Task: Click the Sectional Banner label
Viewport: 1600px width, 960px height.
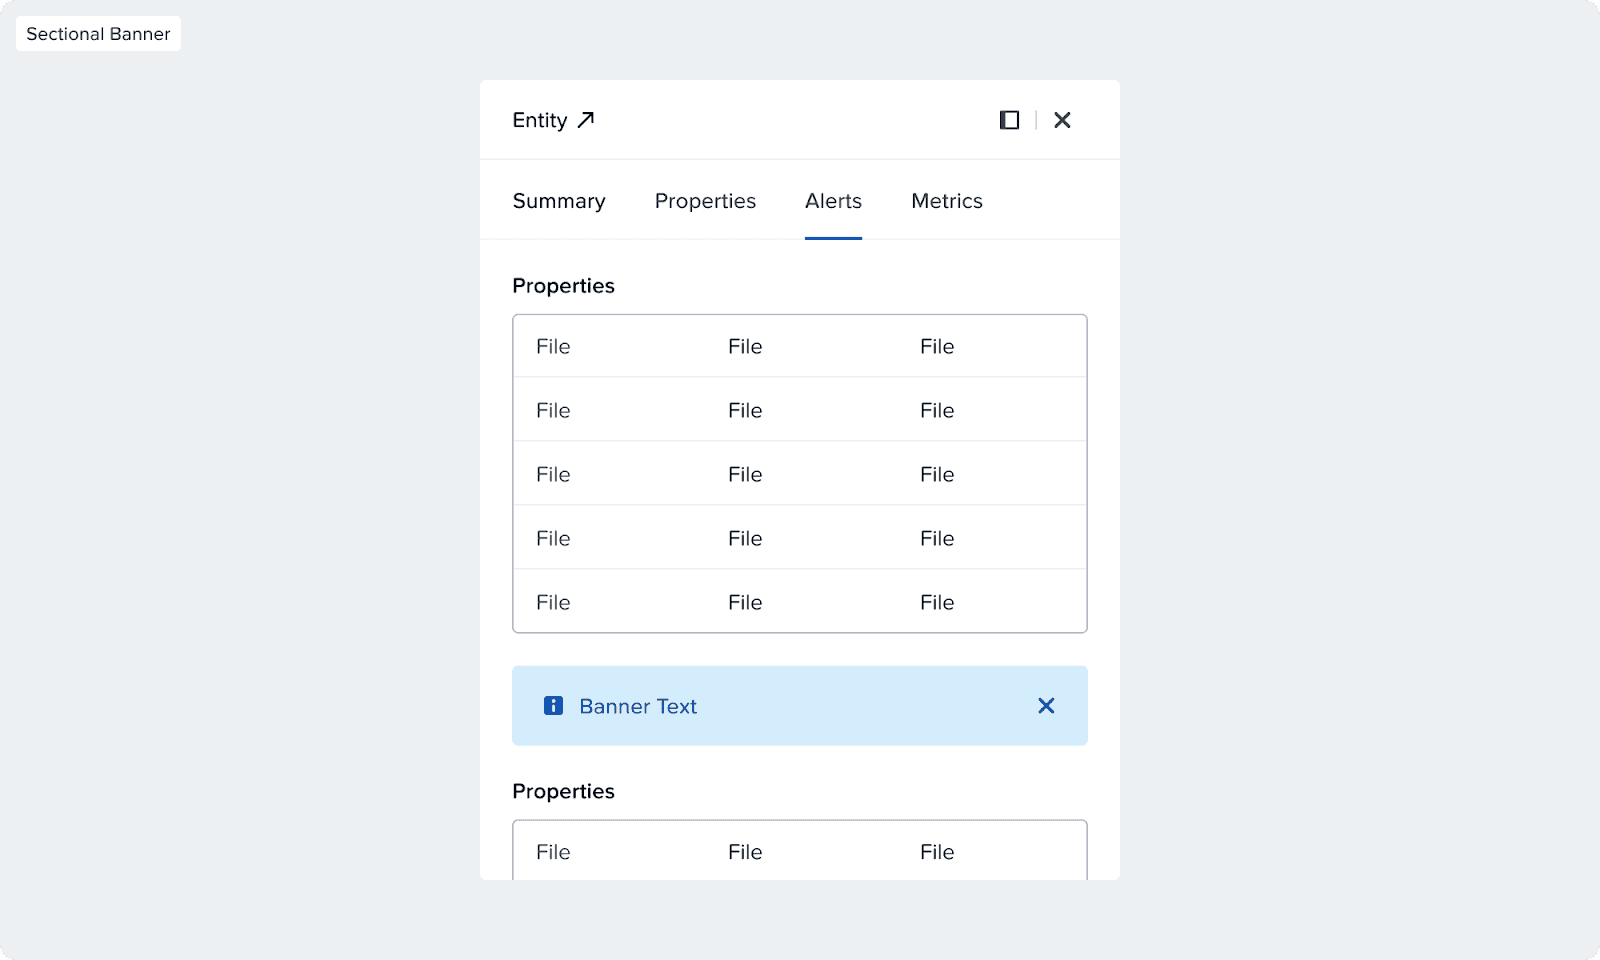Action: pos(98,34)
